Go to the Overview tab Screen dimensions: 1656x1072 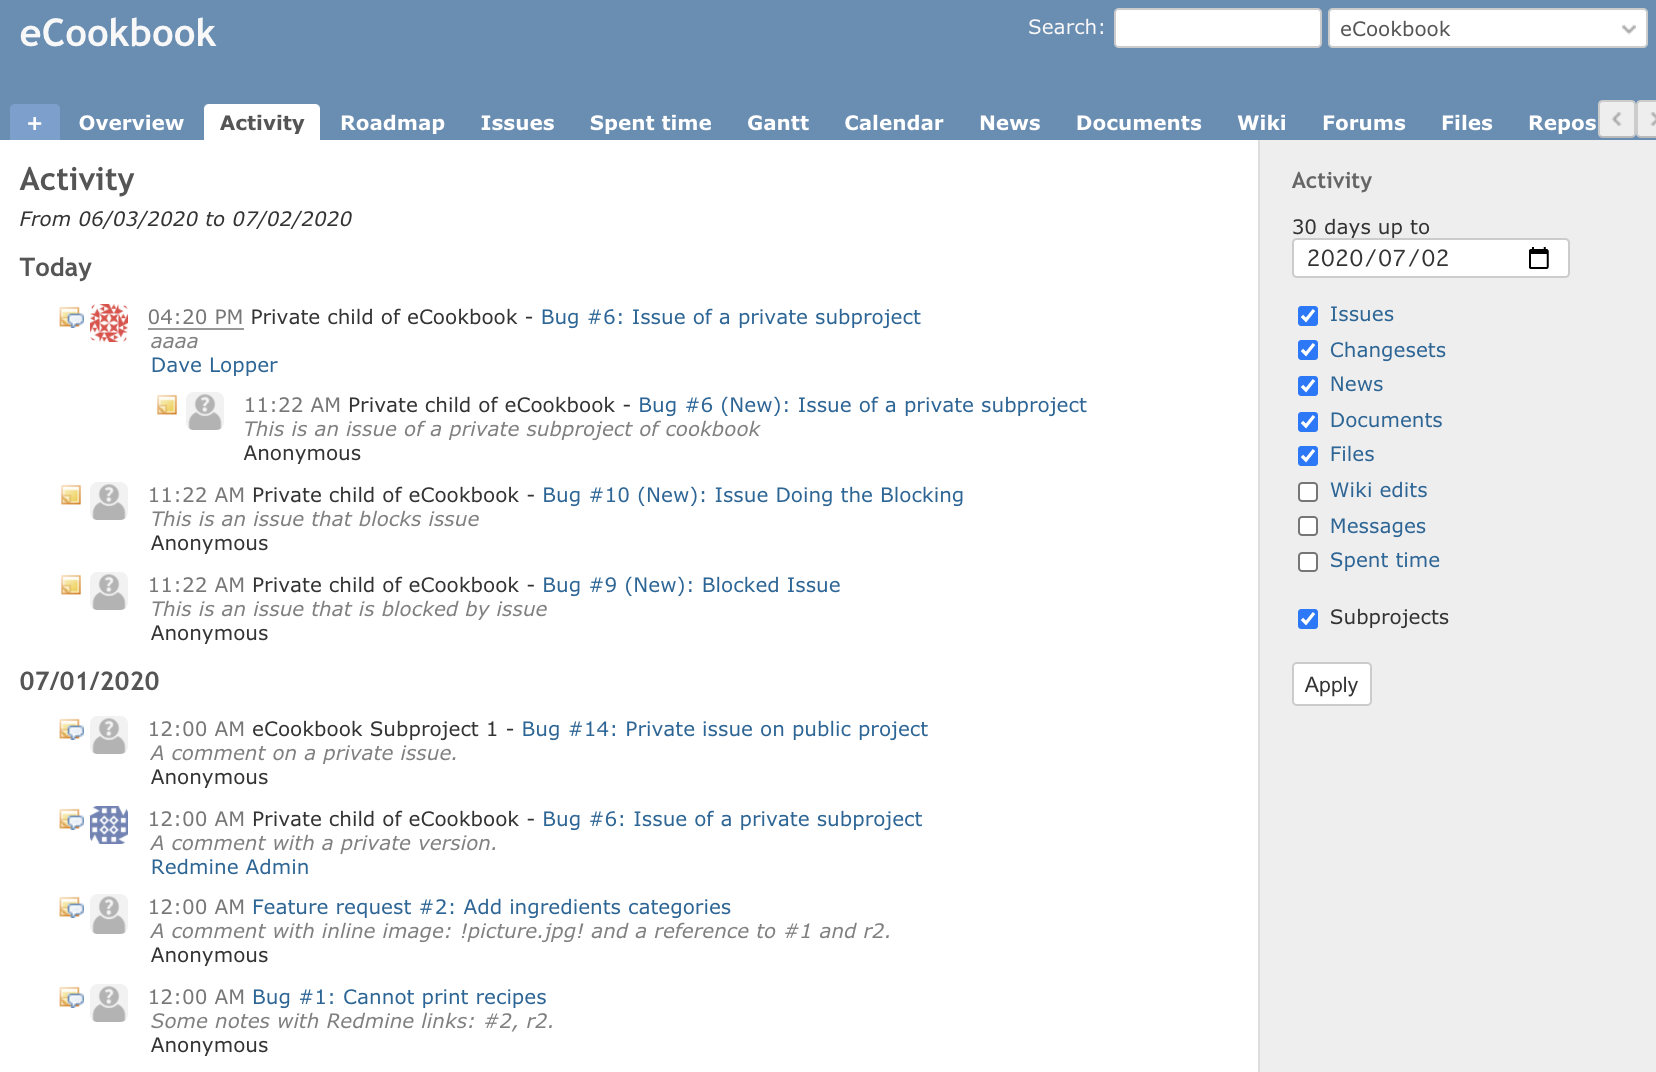click(131, 122)
